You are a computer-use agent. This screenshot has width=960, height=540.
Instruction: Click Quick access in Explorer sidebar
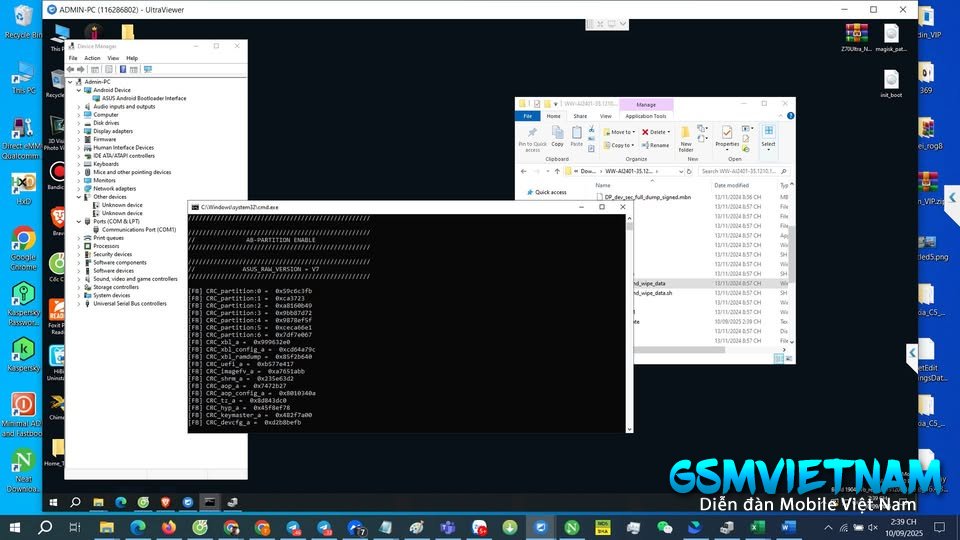546,192
